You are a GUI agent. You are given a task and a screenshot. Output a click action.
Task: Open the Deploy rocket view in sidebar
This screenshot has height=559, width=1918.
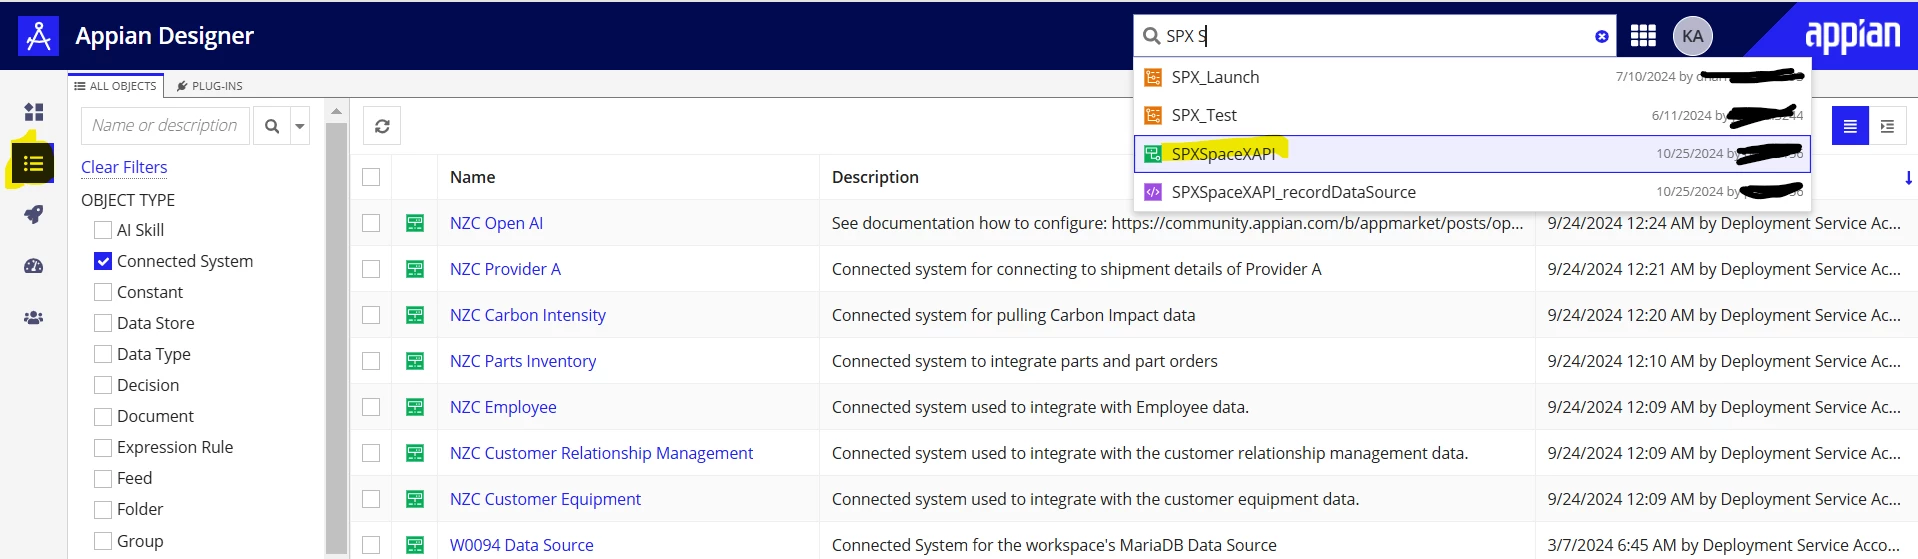34,214
